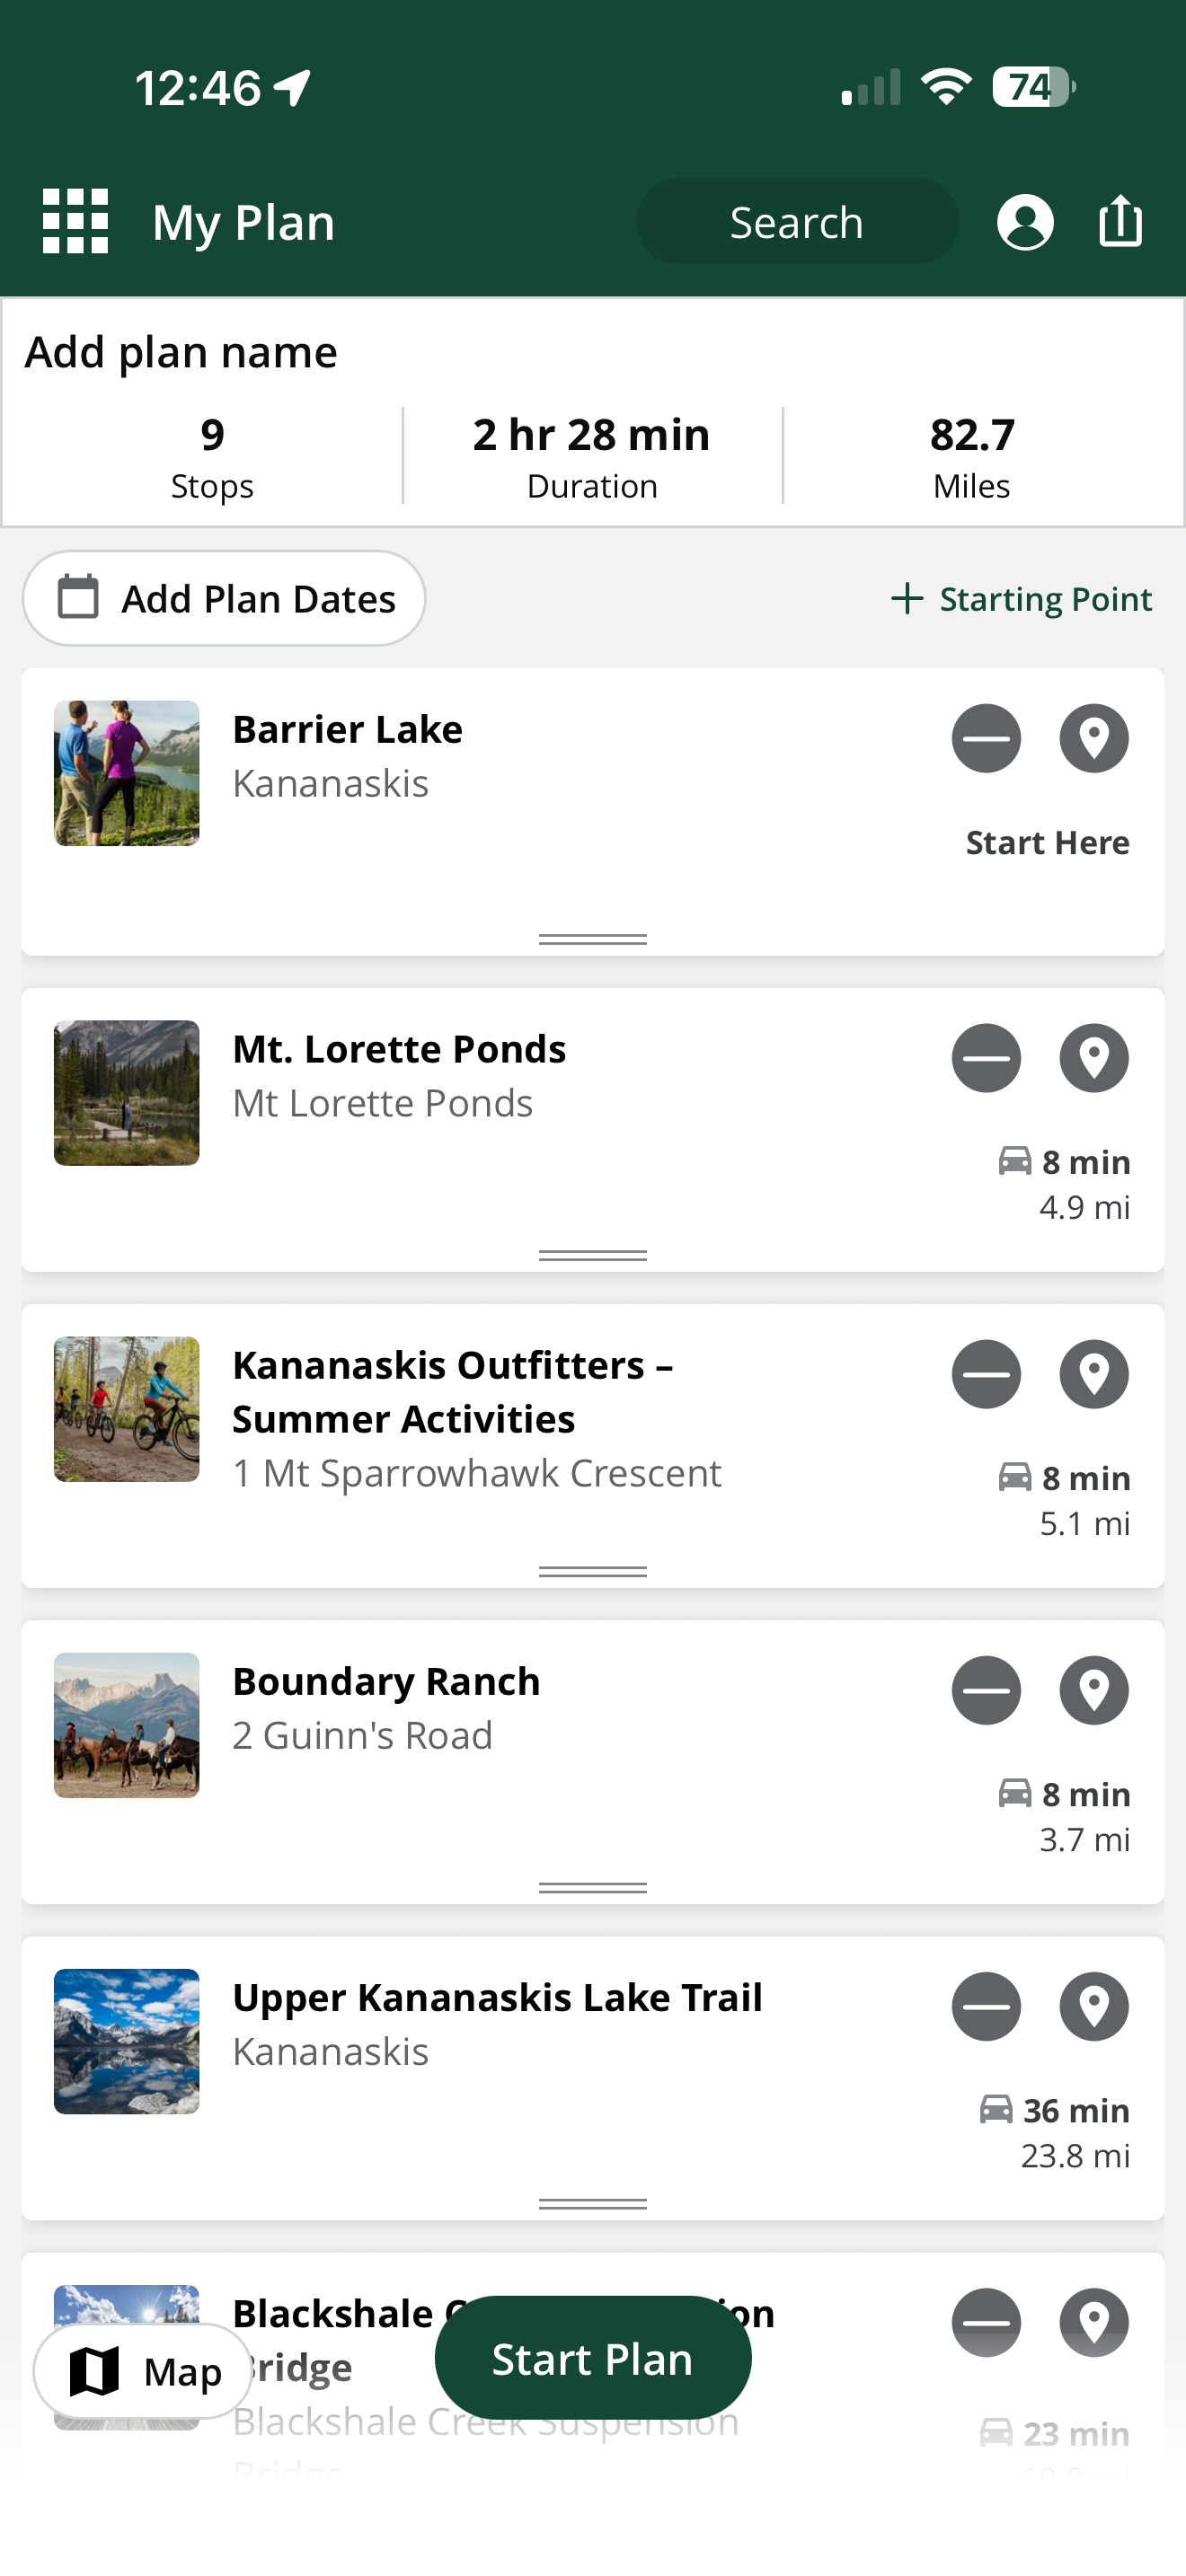
Task: Click the Search field
Action: 797,222
